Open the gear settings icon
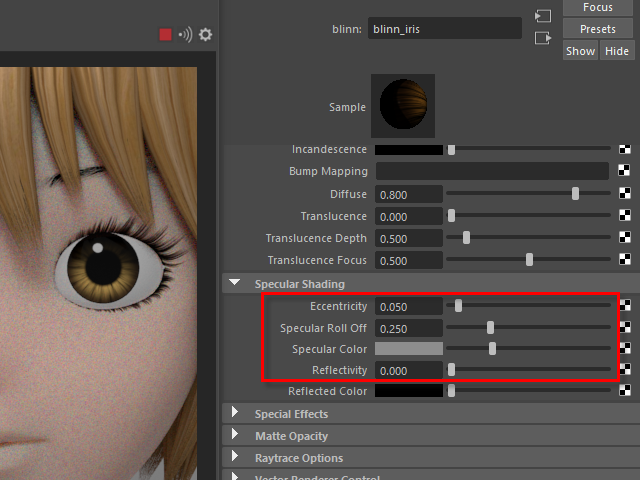 tap(205, 35)
